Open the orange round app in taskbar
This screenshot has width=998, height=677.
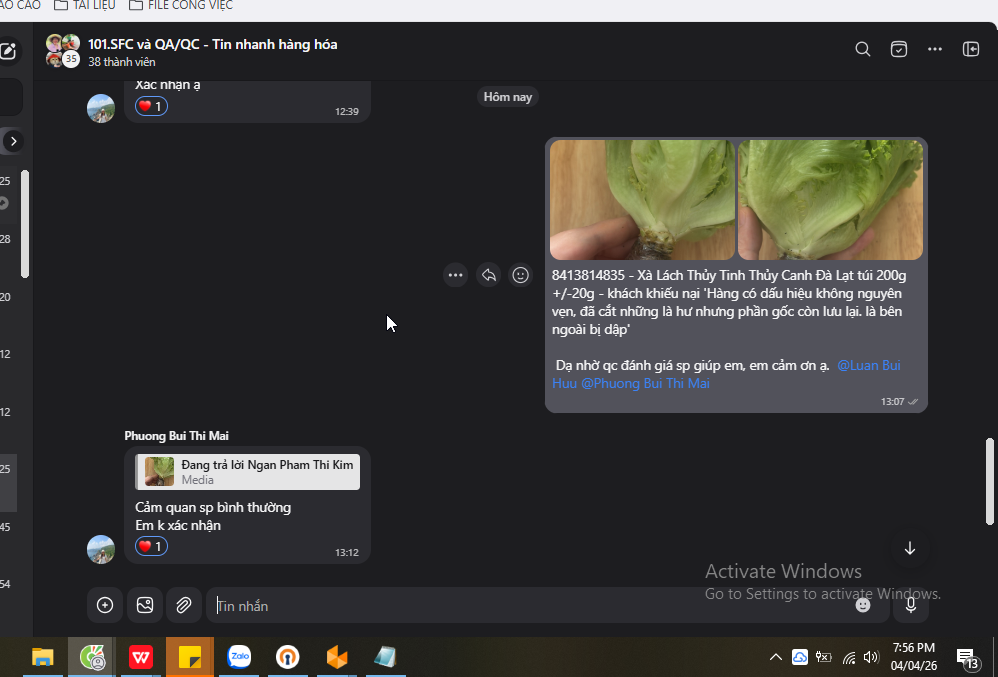click(x=288, y=657)
